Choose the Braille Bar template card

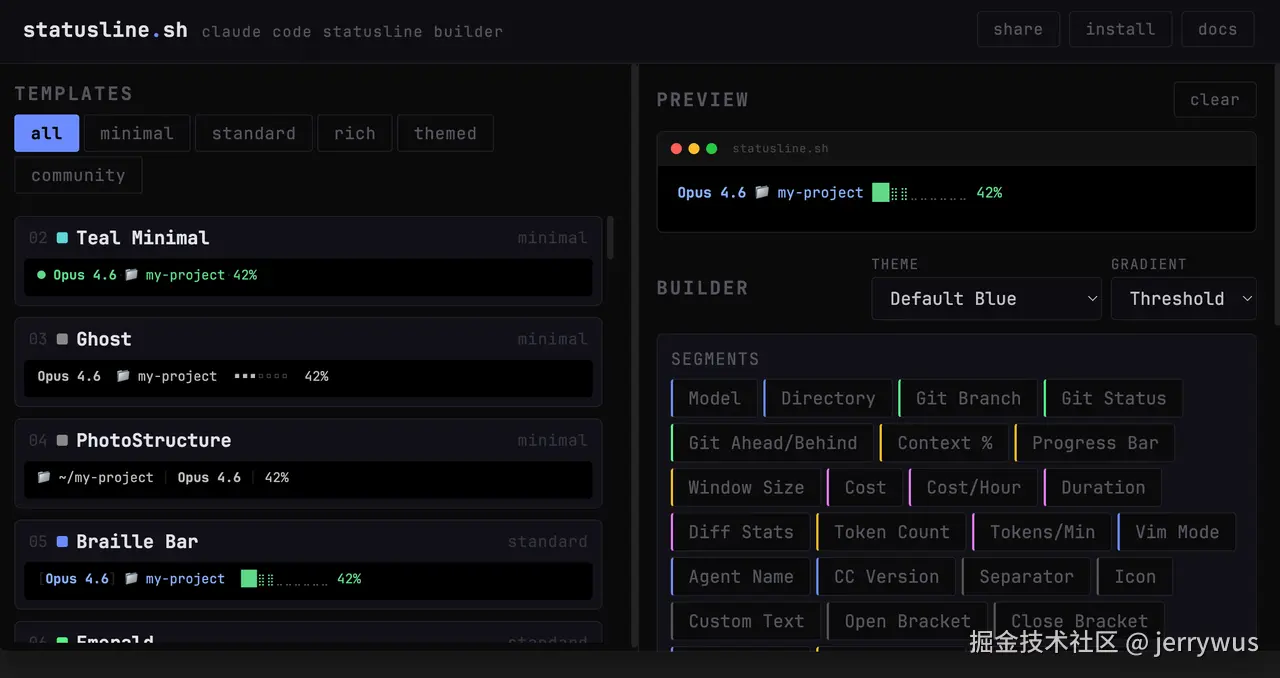click(x=308, y=564)
